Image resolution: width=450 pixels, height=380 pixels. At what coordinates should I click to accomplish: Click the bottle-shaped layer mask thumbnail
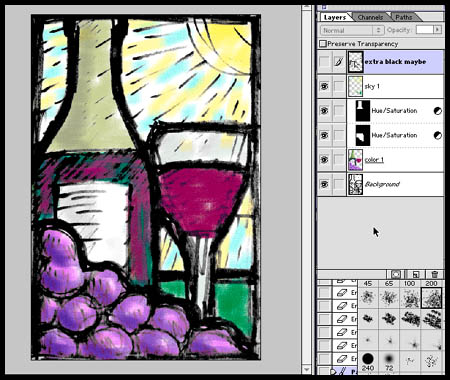click(x=363, y=111)
